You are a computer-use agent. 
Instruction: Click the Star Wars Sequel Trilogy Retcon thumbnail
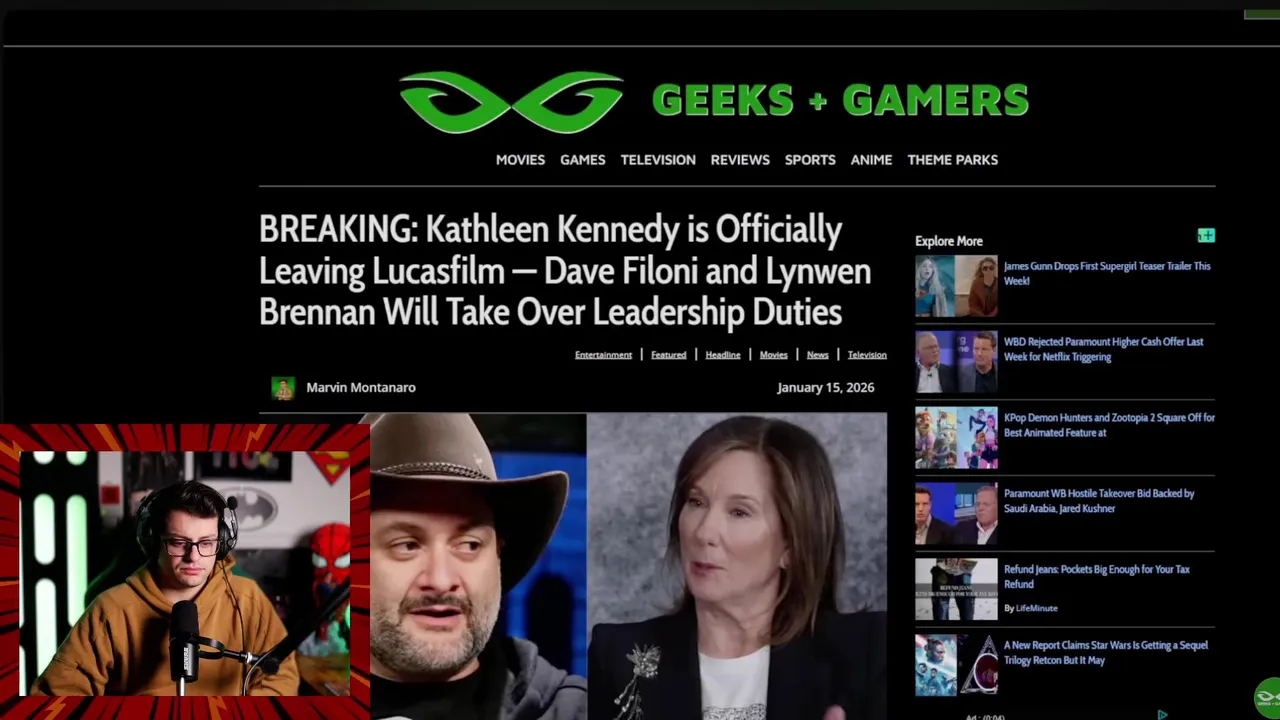(956, 665)
